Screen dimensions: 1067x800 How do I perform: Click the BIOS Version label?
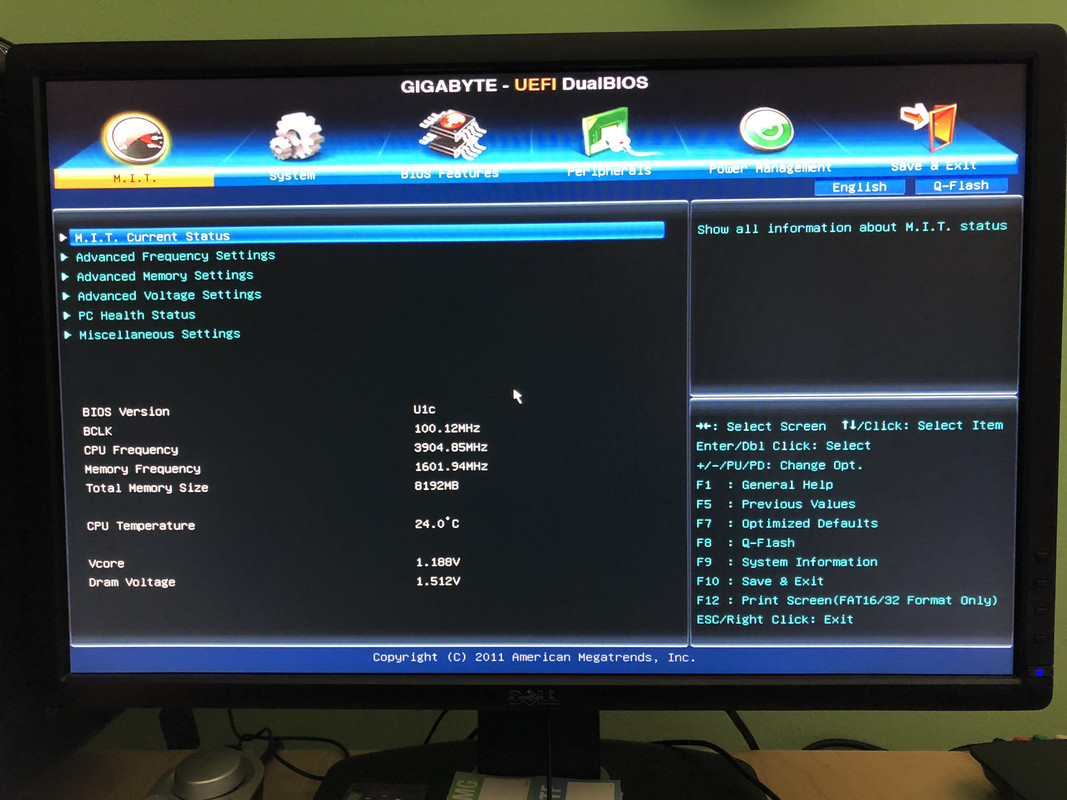point(126,412)
